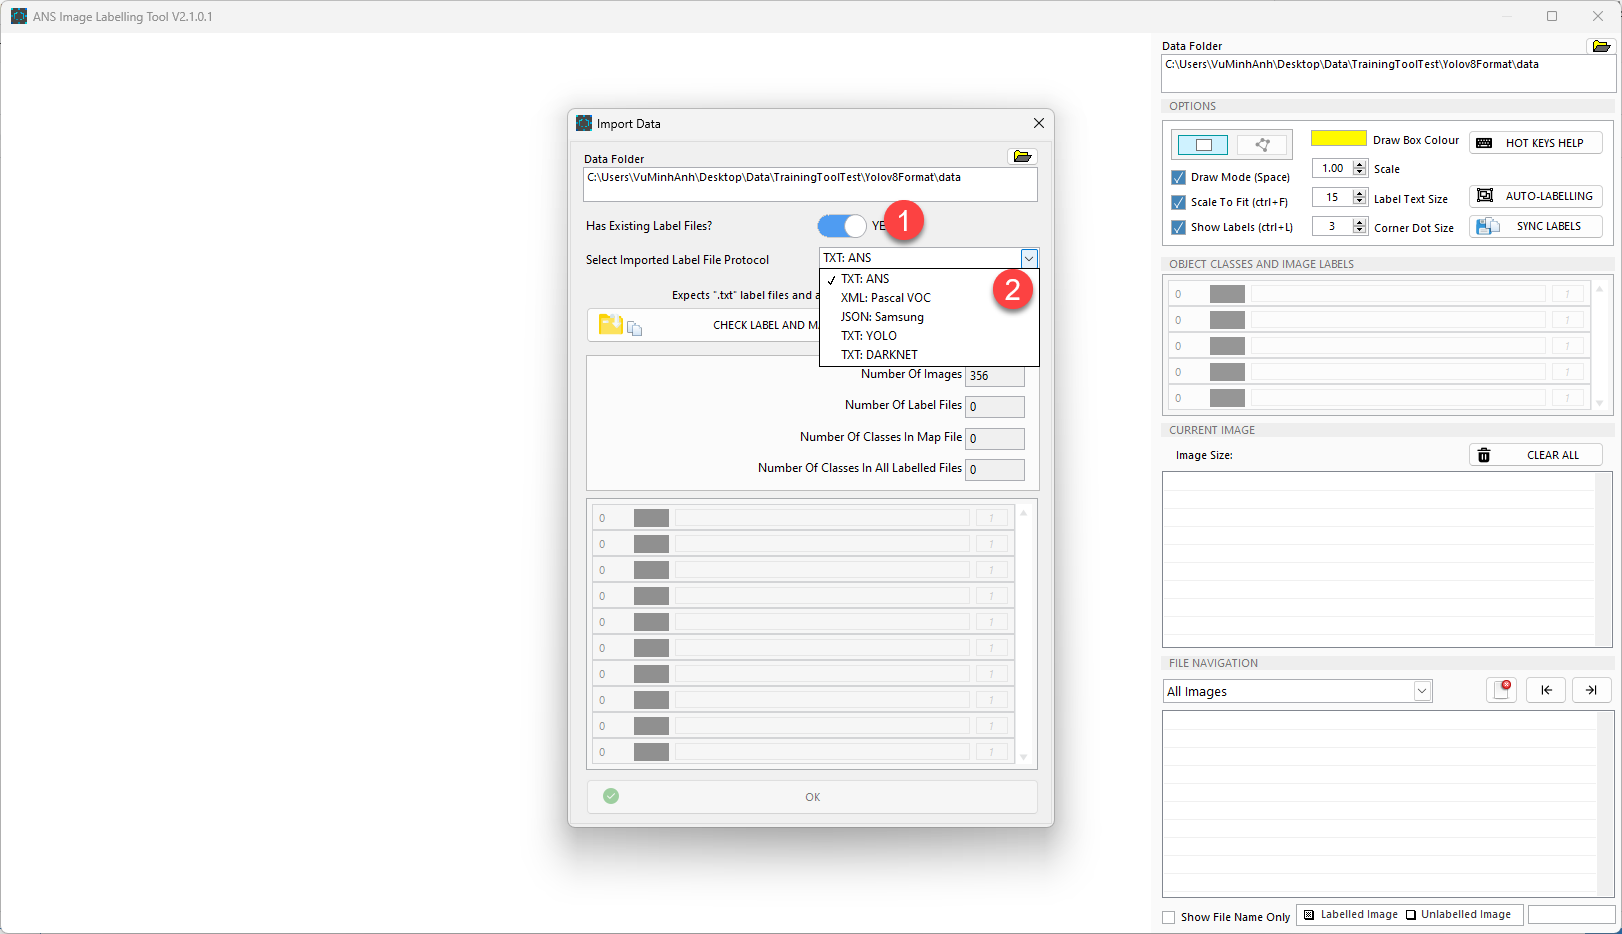Jump to last image navigation button
This screenshot has height=934, width=1622.
[x=1591, y=690]
